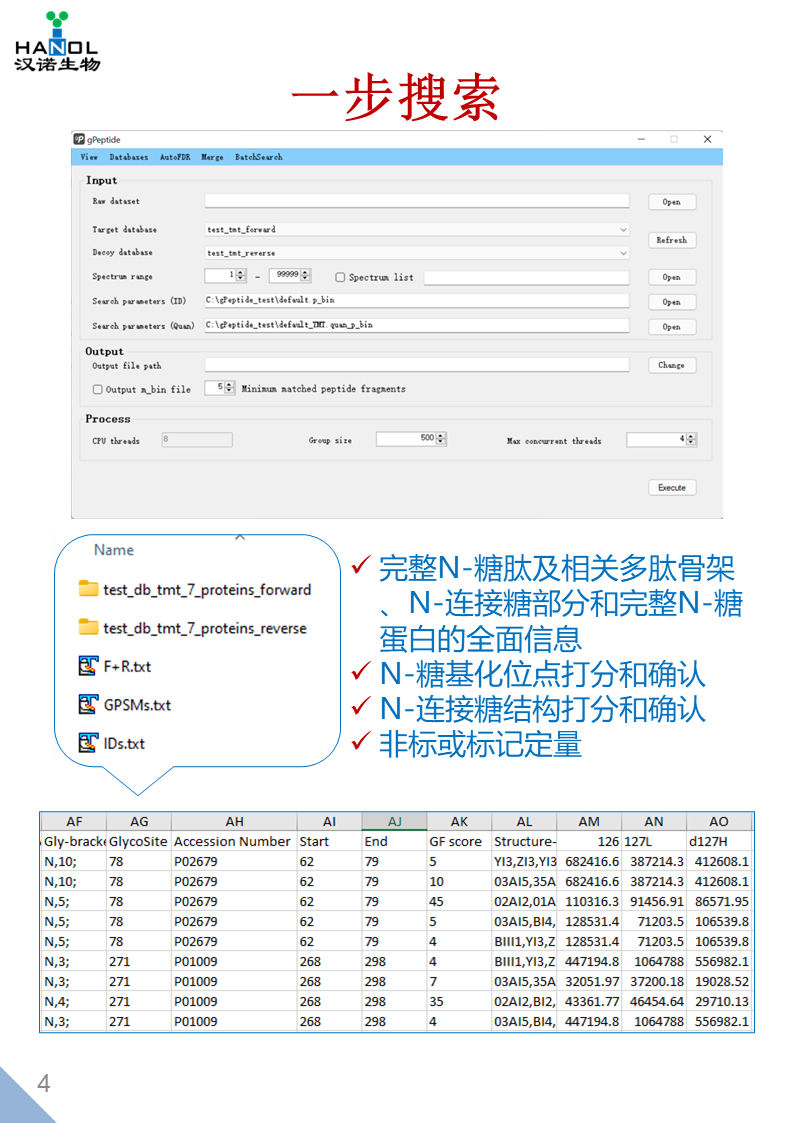Select column header AN in spreadsheet

pyautogui.click(x=654, y=821)
